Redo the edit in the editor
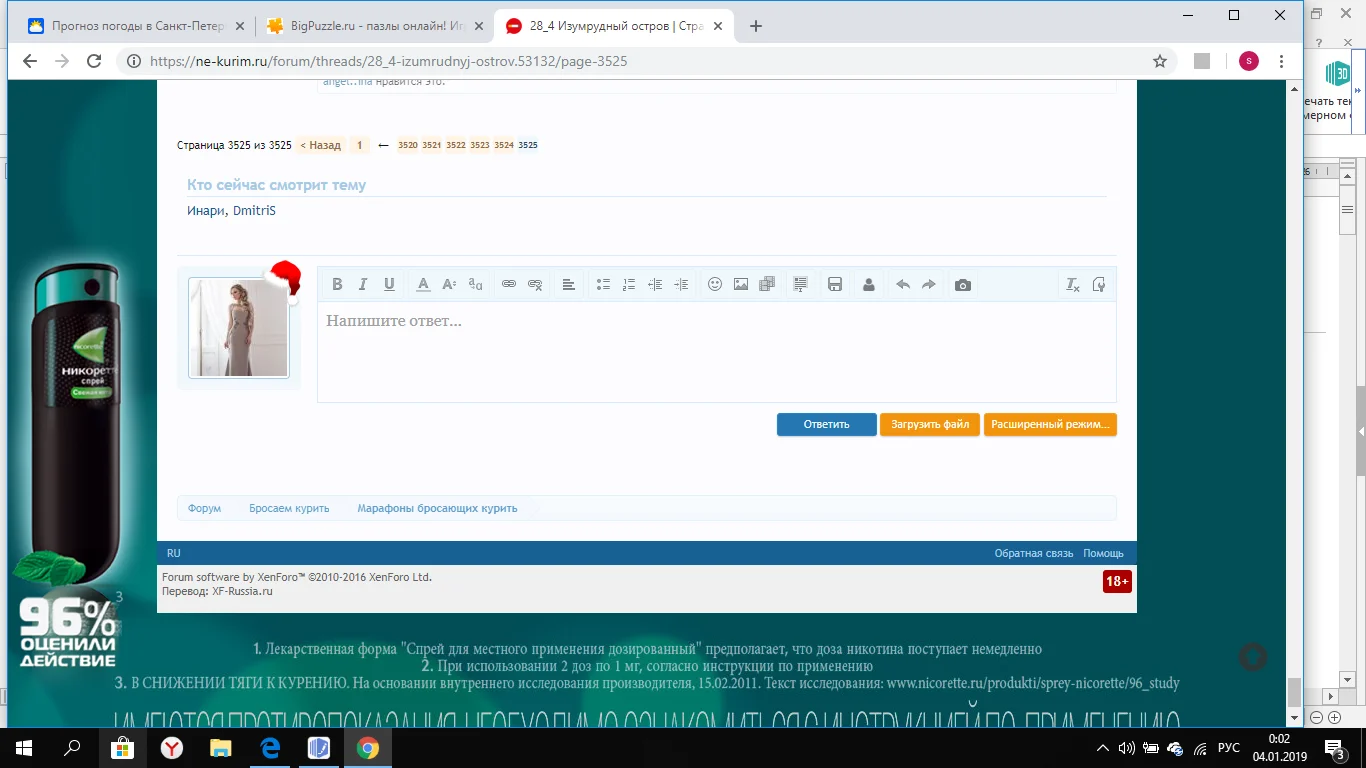 (929, 284)
